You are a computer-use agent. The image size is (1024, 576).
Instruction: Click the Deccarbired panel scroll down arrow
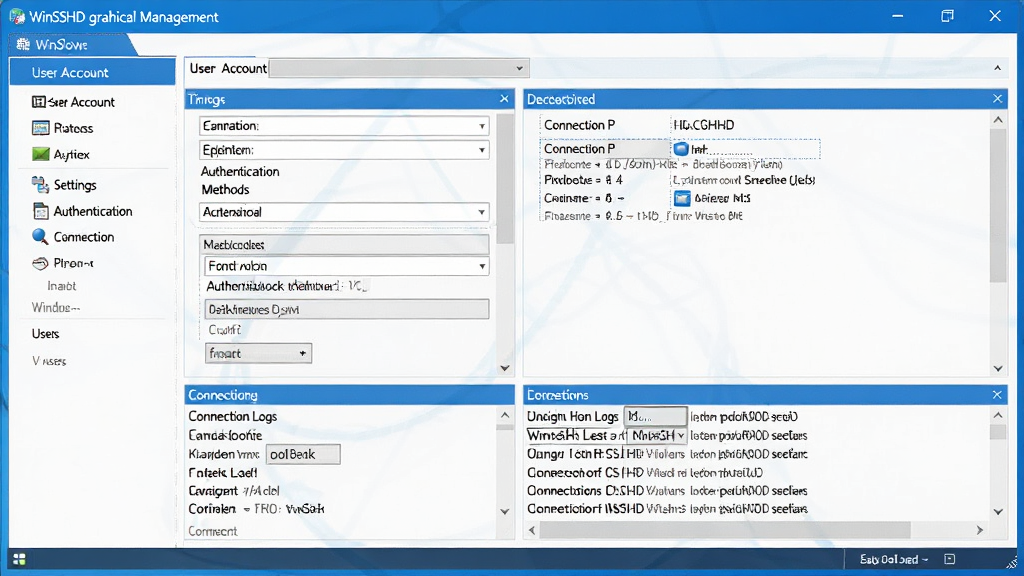tap(998, 368)
